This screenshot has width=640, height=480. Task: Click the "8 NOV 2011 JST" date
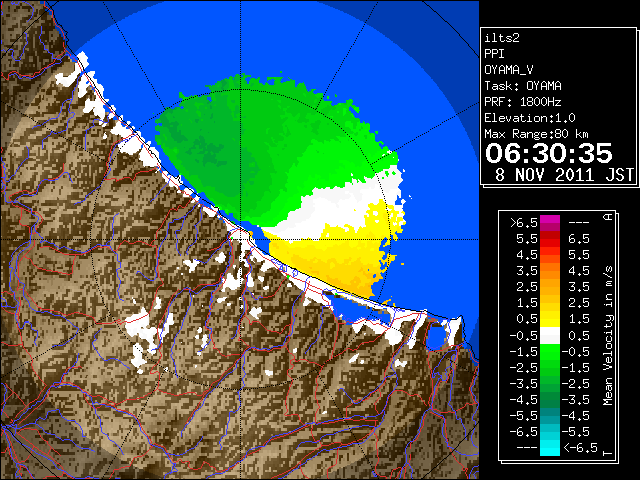(x=564, y=175)
